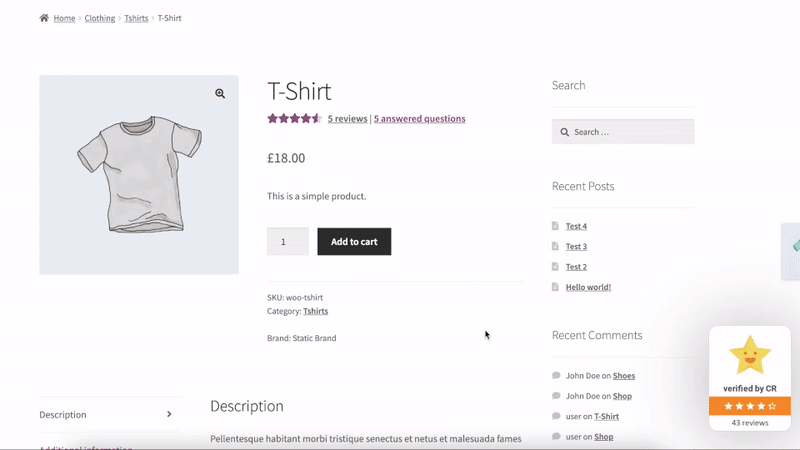Image resolution: width=800 pixels, height=450 pixels.
Task: Click the home icon in breadcrumb
Action: tap(44, 18)
